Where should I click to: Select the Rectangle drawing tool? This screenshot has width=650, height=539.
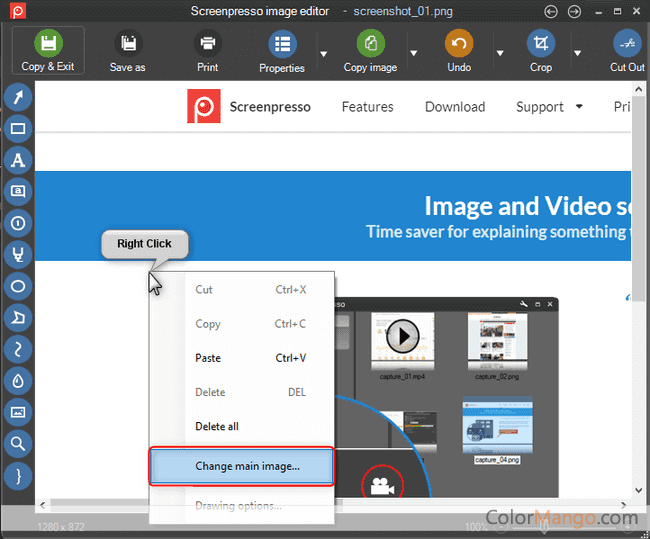coord(18,129)
